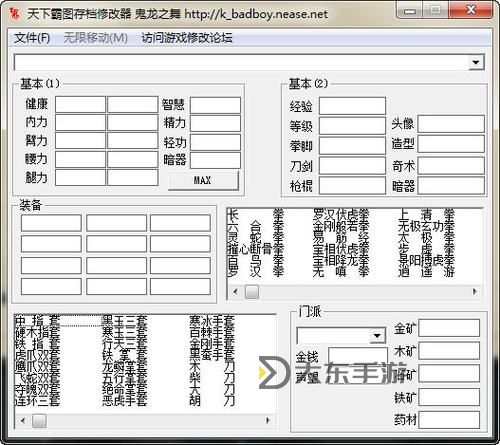Screen dimensions: 500x445
Task: Click the 经验 input field
Action: click(x=352, y=106)
